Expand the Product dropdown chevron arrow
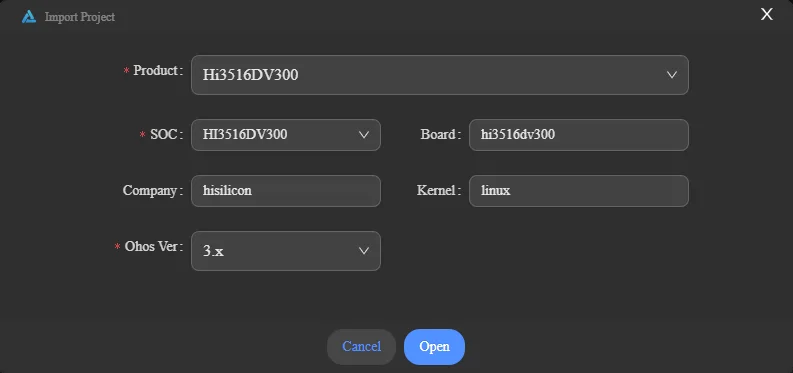Image resolution: width=793 pixels, height=373 pixels. click(x=672, y=75)
